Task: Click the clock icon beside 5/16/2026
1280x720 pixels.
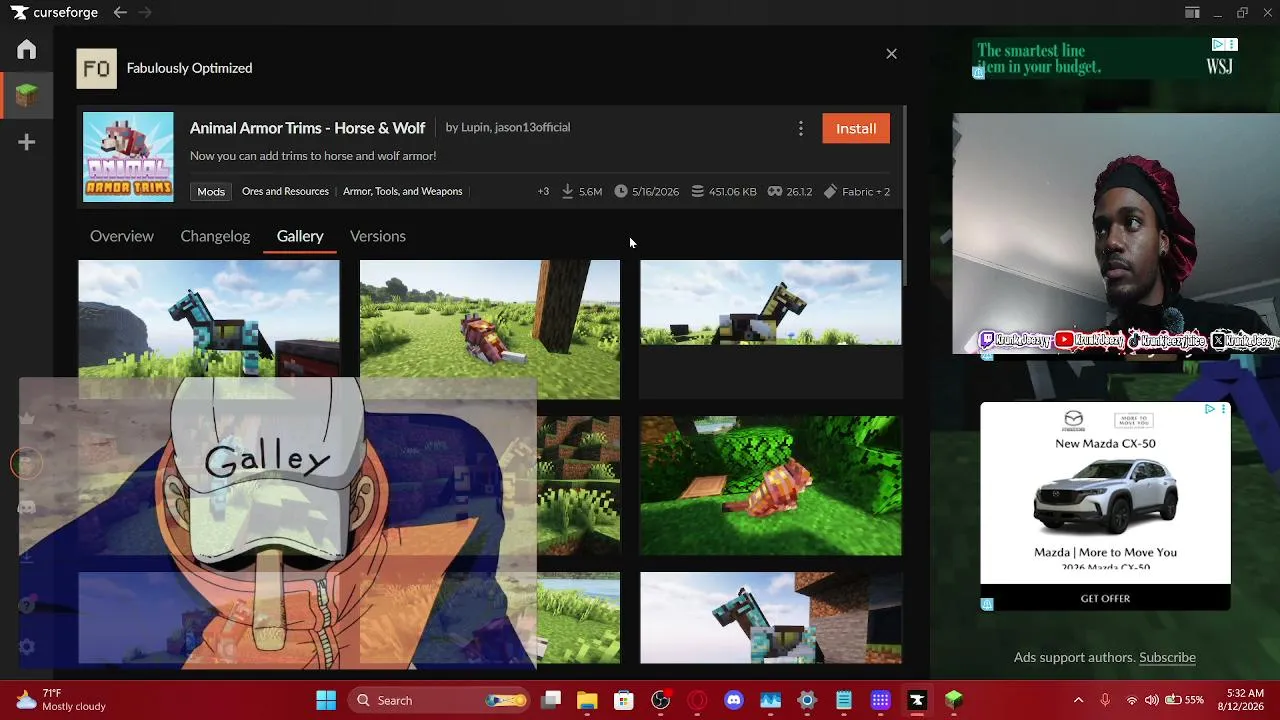Action: [621, 191]
